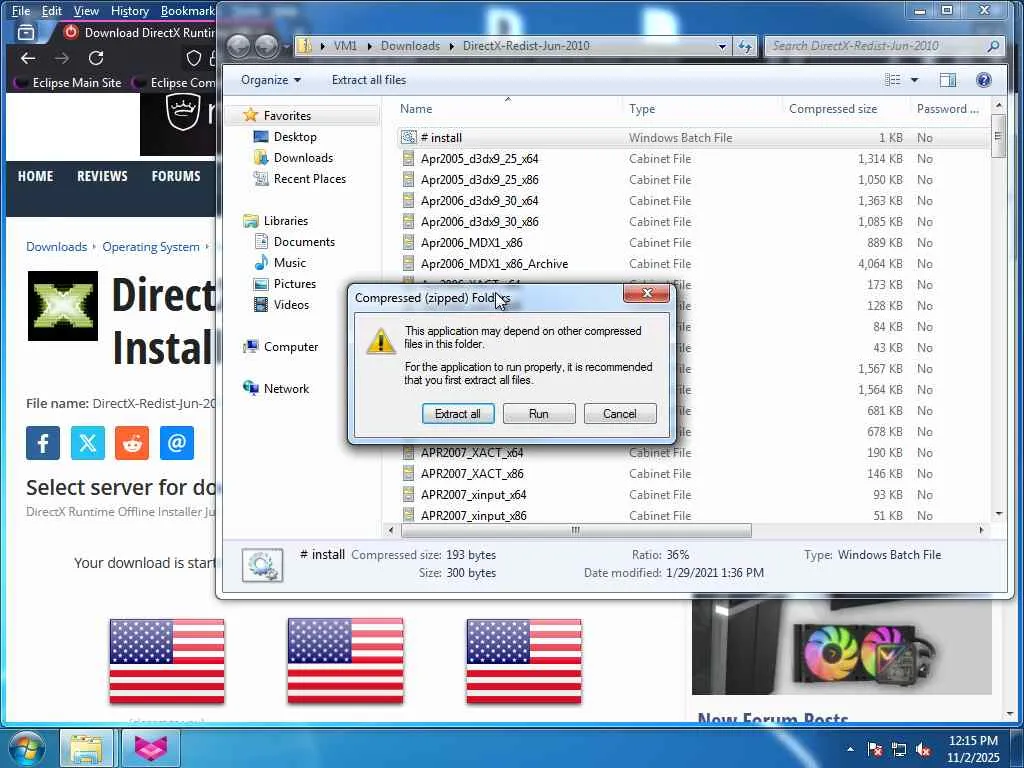Click the address bar refresh icon
This screenshot has height=768, width=1024.
tap(744, 46)
